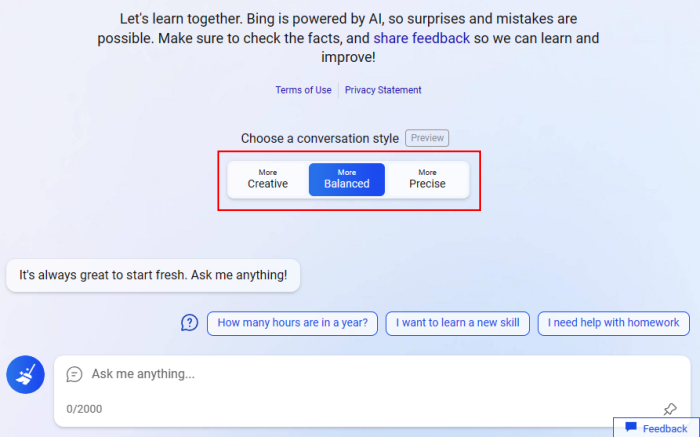The image size is (700, 437).
Task: Choose "How many hours are in a year?" suggestion
Action: [292, 323]
